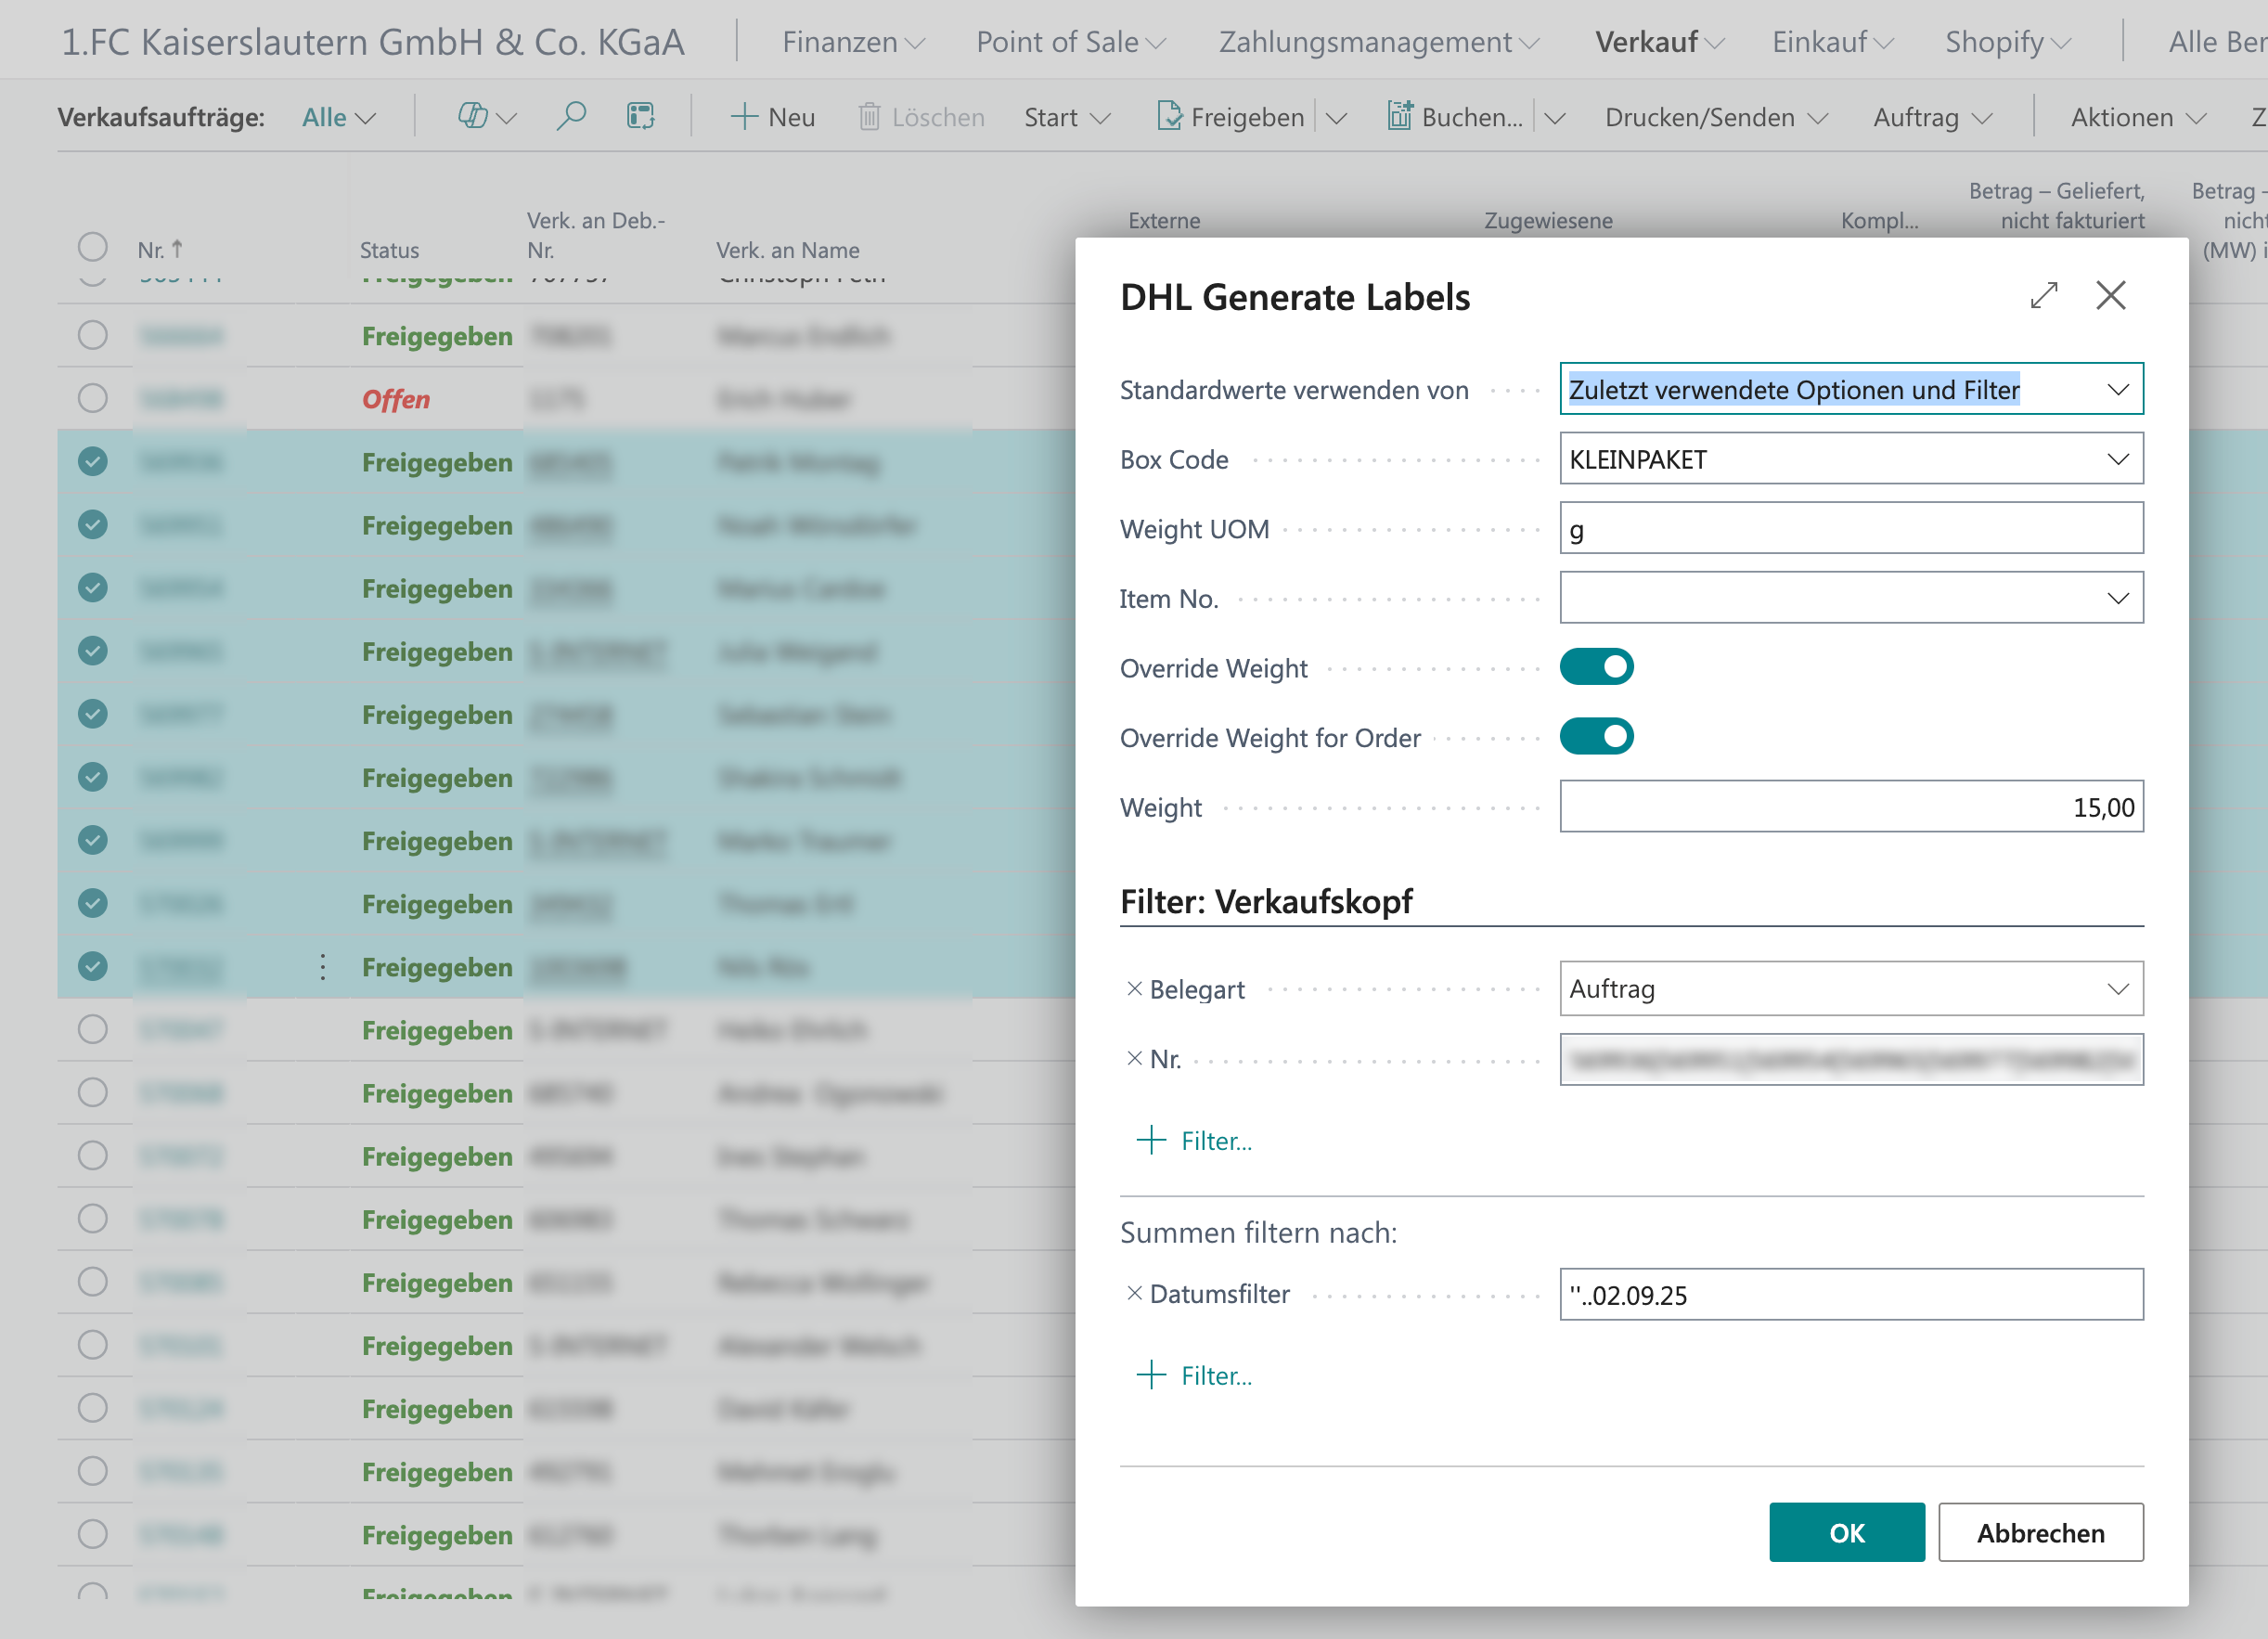Remove the Belegart filter with its X icon
Screen dimensions: 2268x1639
(x=1134, y=989)
